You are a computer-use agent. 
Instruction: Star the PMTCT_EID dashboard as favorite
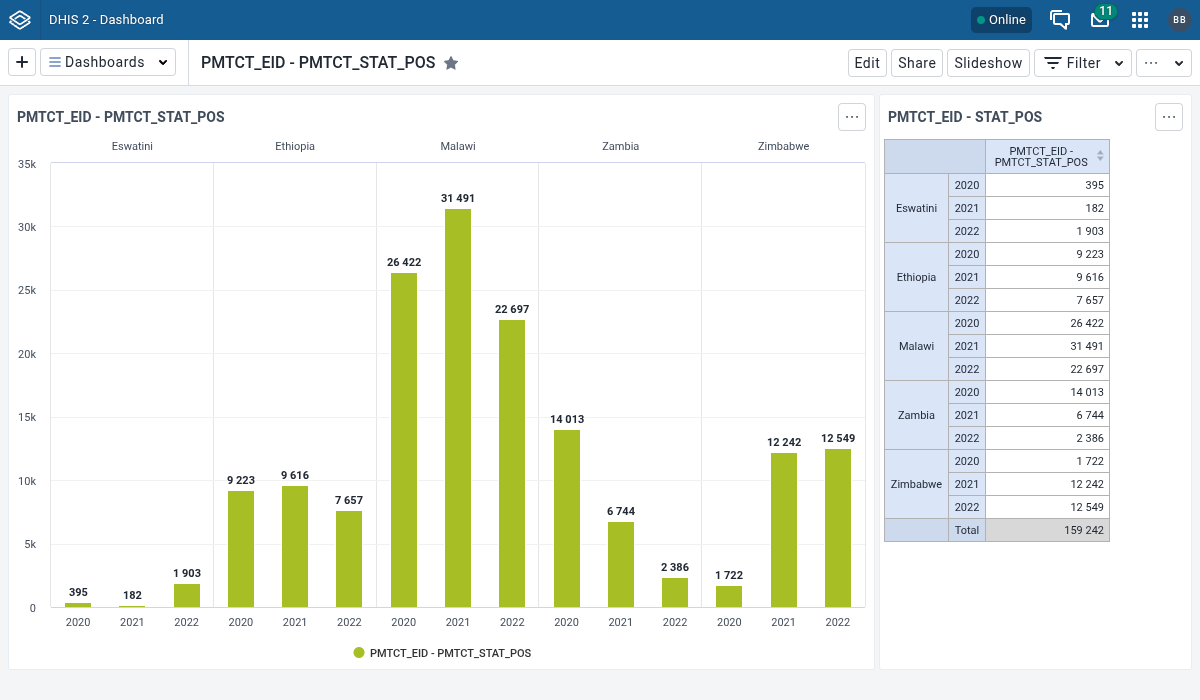pos(451,63)
